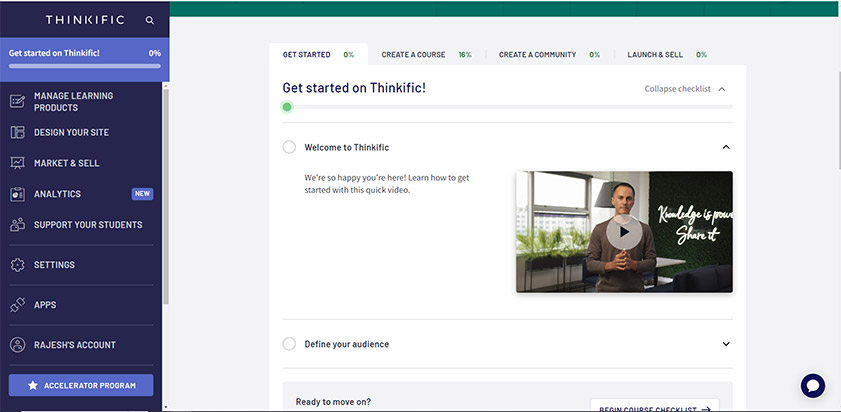The width and height of the screenshot is (841, 412).
Task: Click Begin Course Checklist button
Action: point(654,406)
